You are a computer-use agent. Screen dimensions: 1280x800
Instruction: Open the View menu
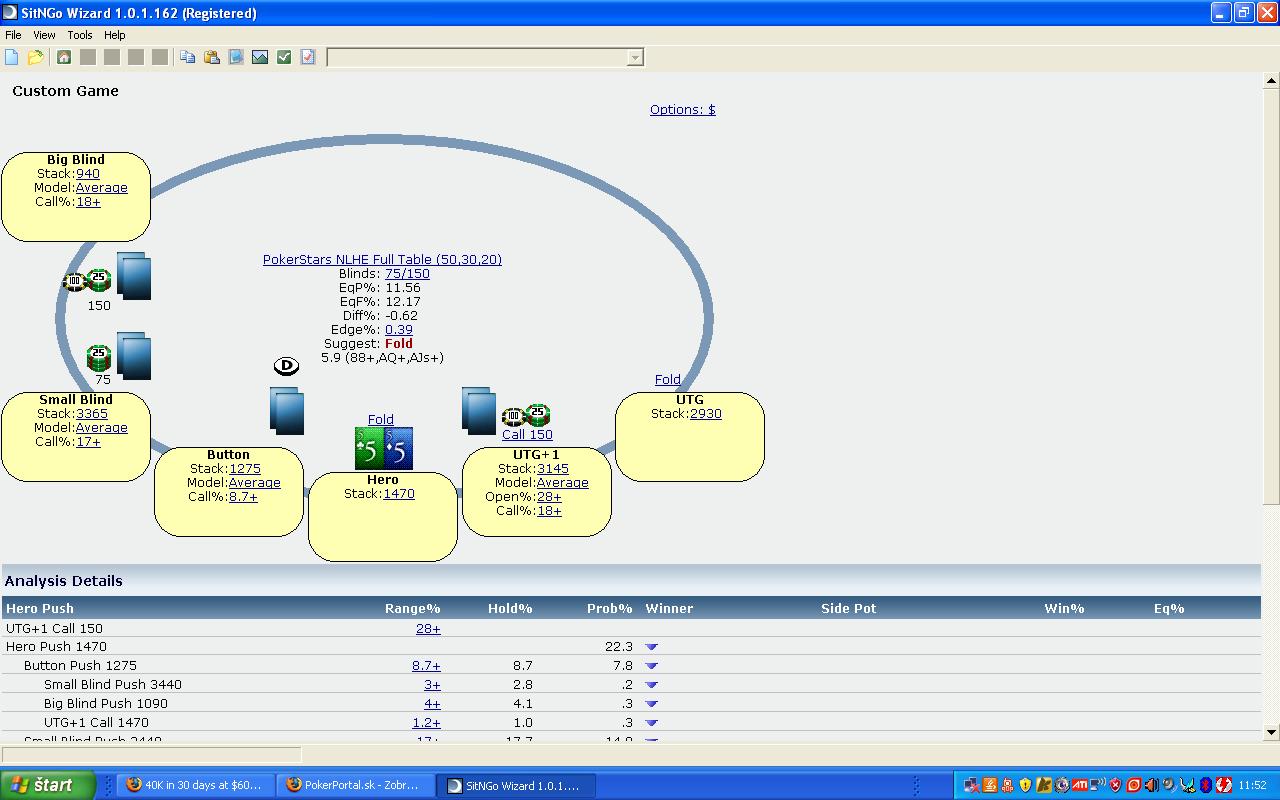point(44,35)
